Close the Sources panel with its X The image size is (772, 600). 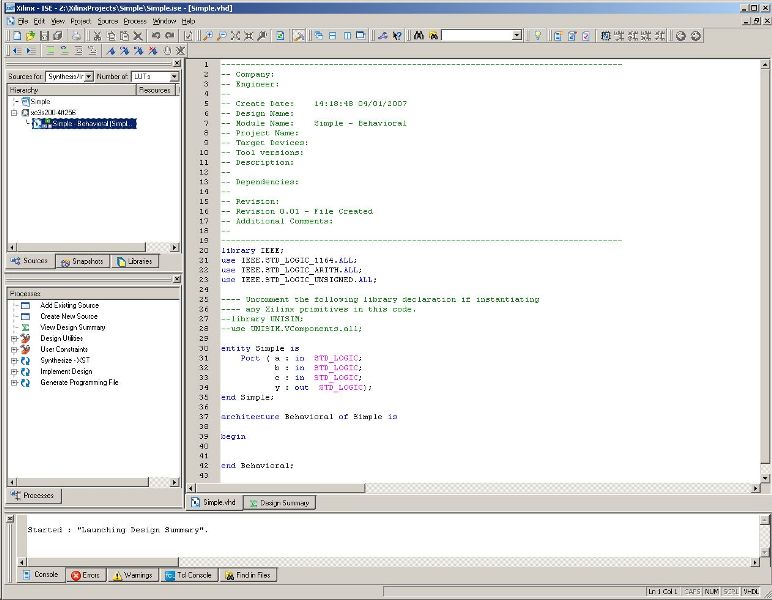[x=177, y=63]
